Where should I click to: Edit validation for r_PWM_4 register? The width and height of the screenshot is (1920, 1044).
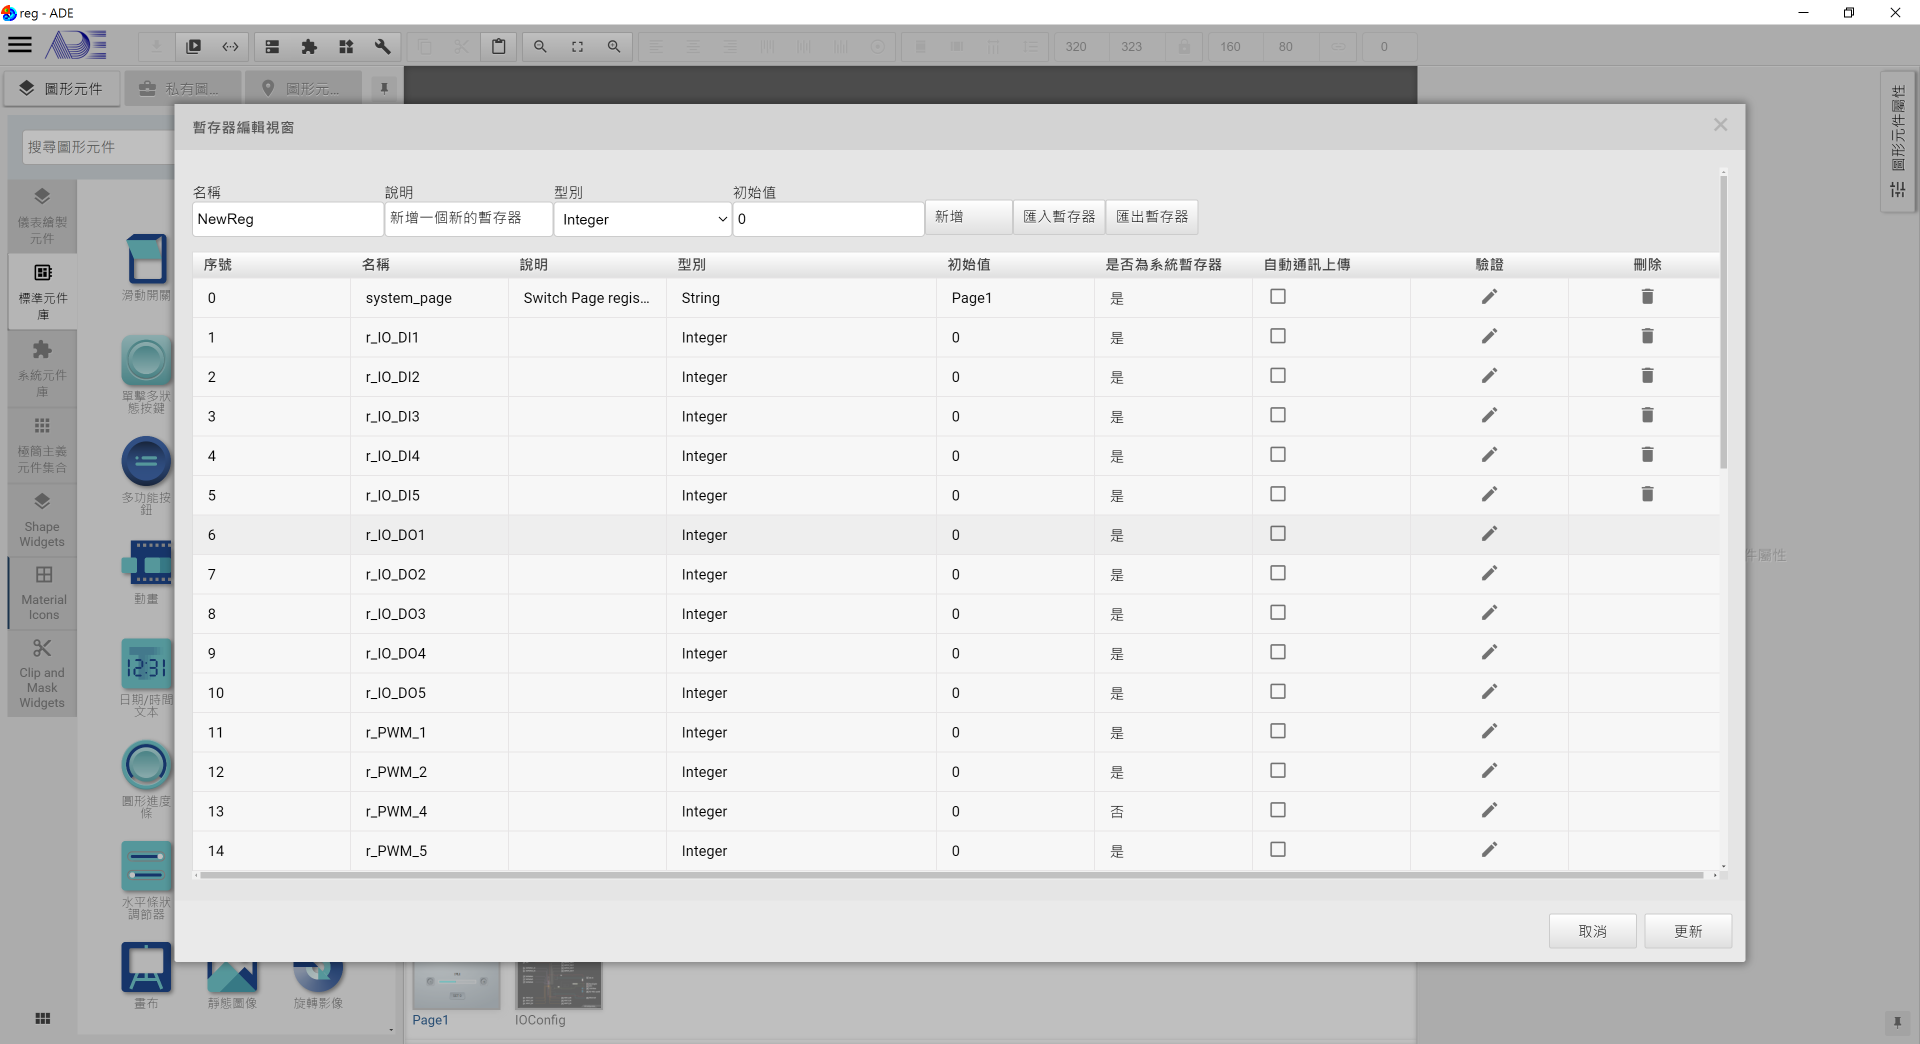click(x=1489, y=811)
